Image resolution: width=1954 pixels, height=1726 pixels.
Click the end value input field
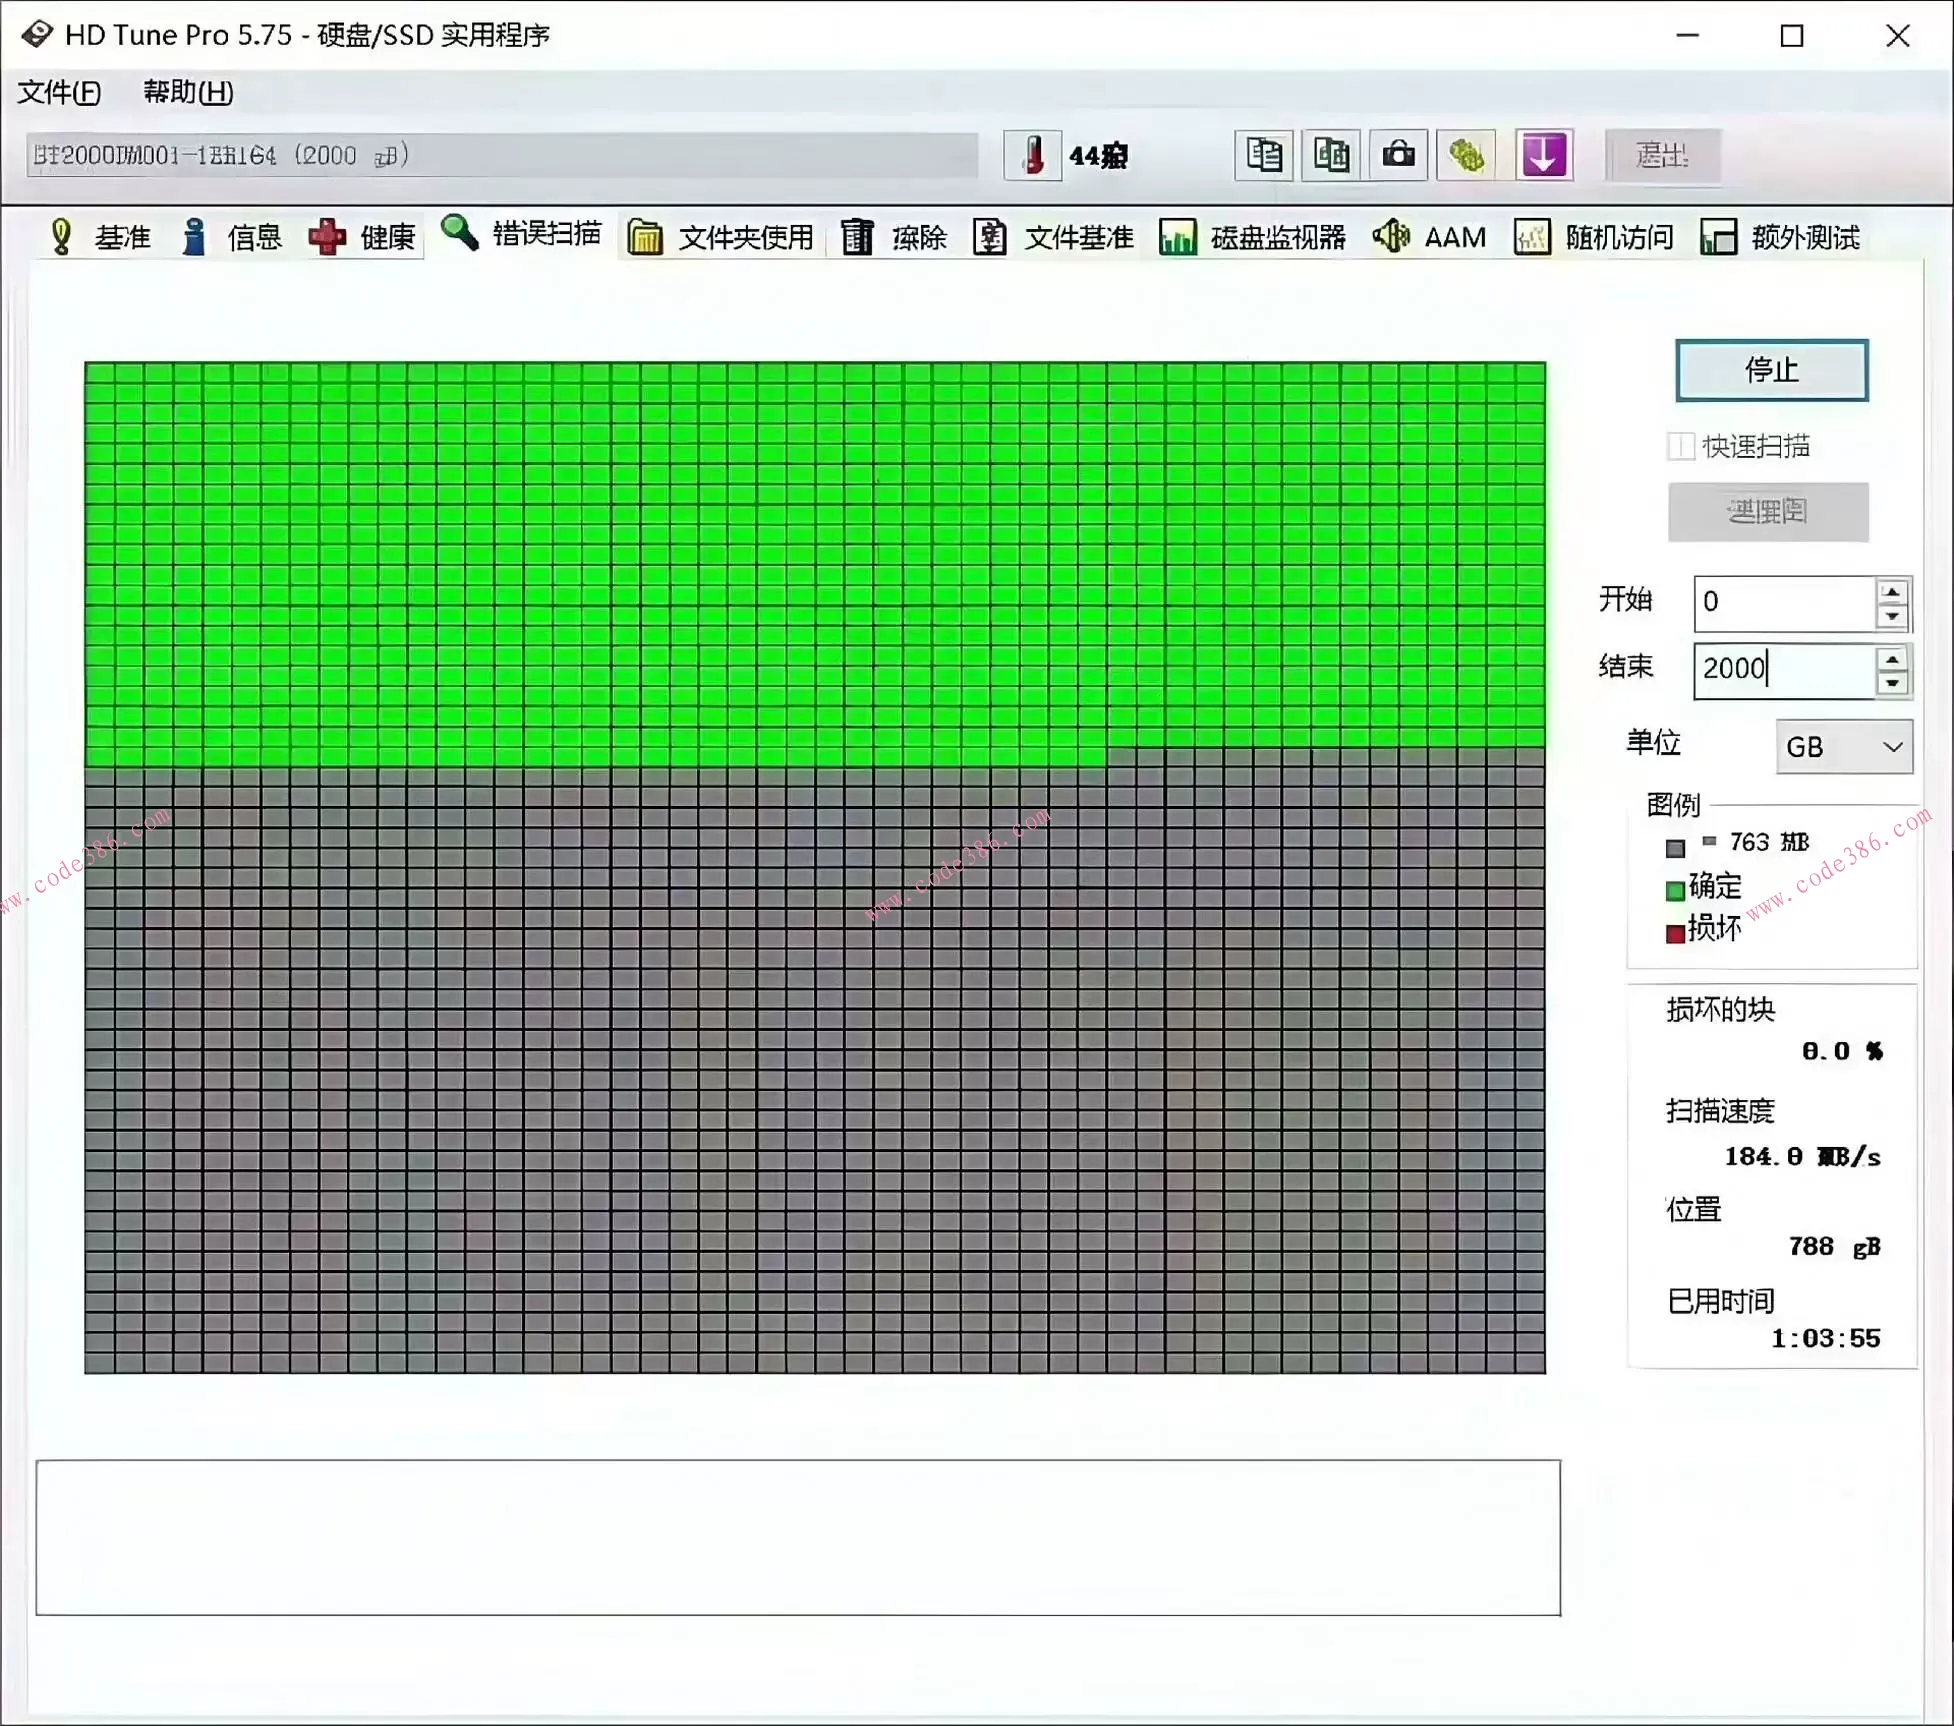point(1780,669)
